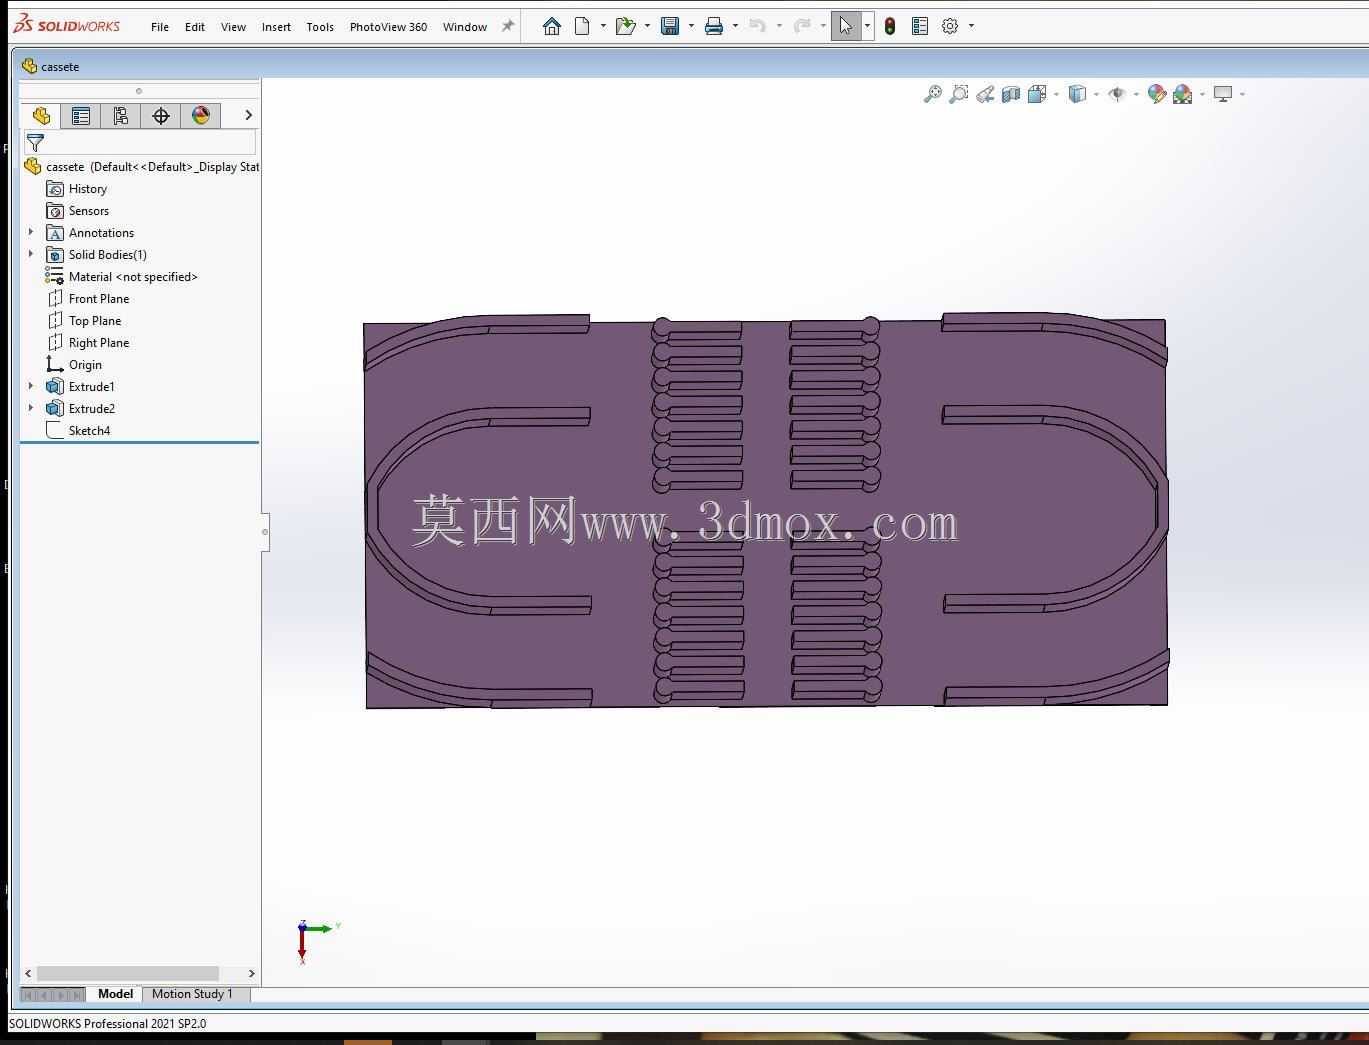Open the Open file dropdown arrow
This screenshot has width=1369, height=1045.
(647, 26)
